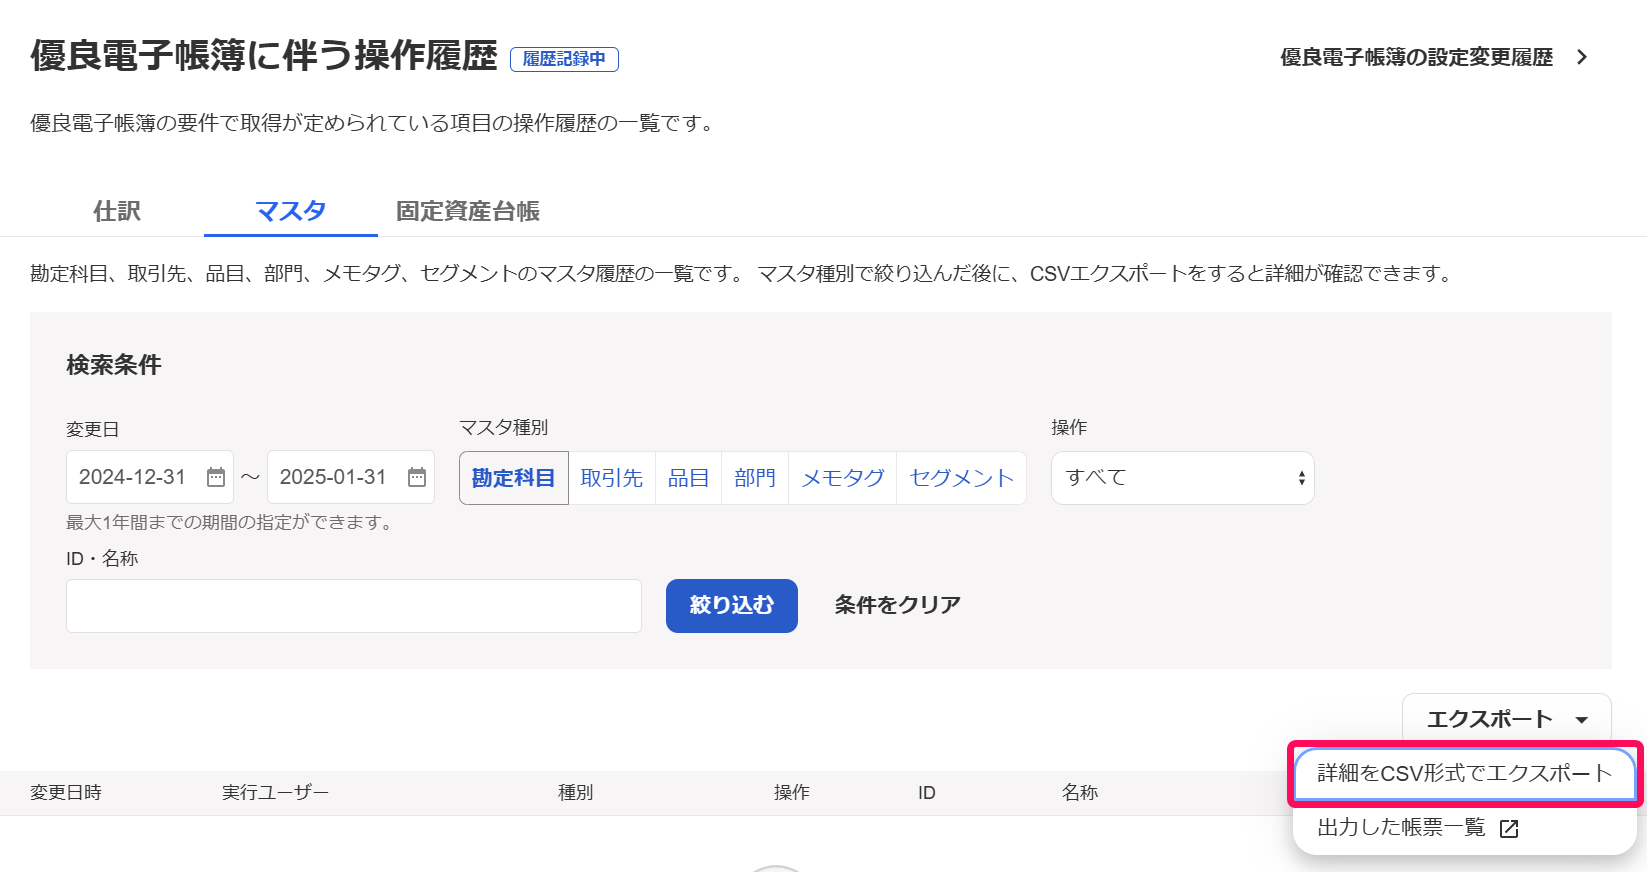Click the 種別 column header

(576, 793)
